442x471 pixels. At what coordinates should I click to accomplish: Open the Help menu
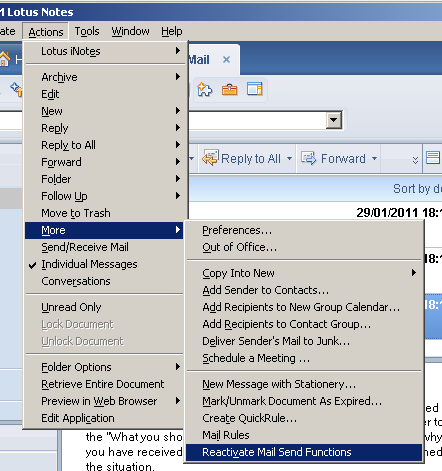[x=172, y=31]
